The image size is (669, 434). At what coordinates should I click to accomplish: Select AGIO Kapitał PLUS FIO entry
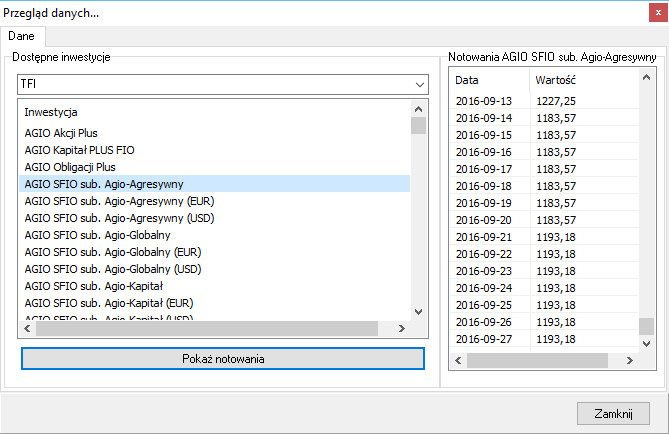pos(79,150)
